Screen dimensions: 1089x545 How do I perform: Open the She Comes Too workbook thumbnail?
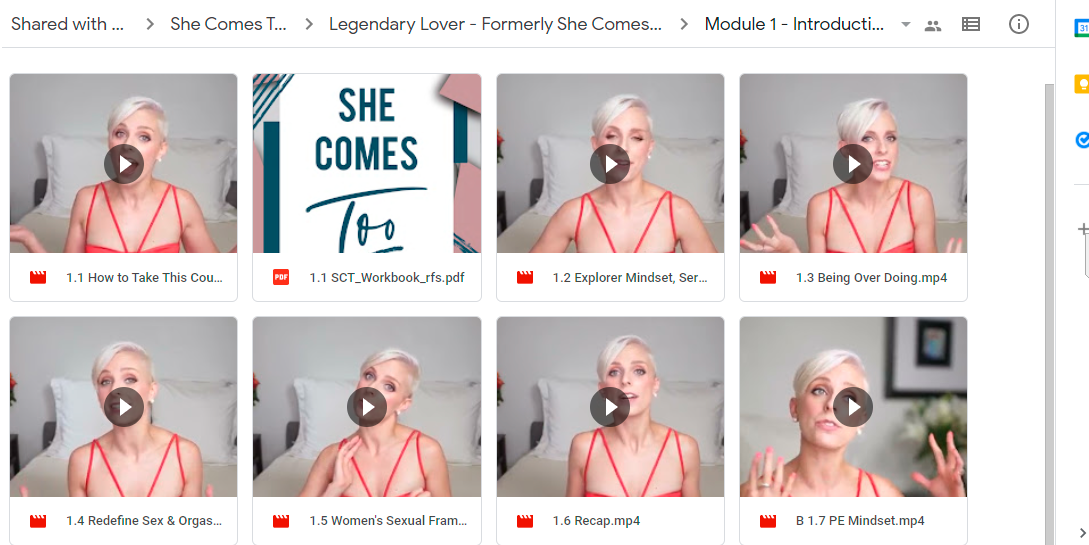[367, 163]
